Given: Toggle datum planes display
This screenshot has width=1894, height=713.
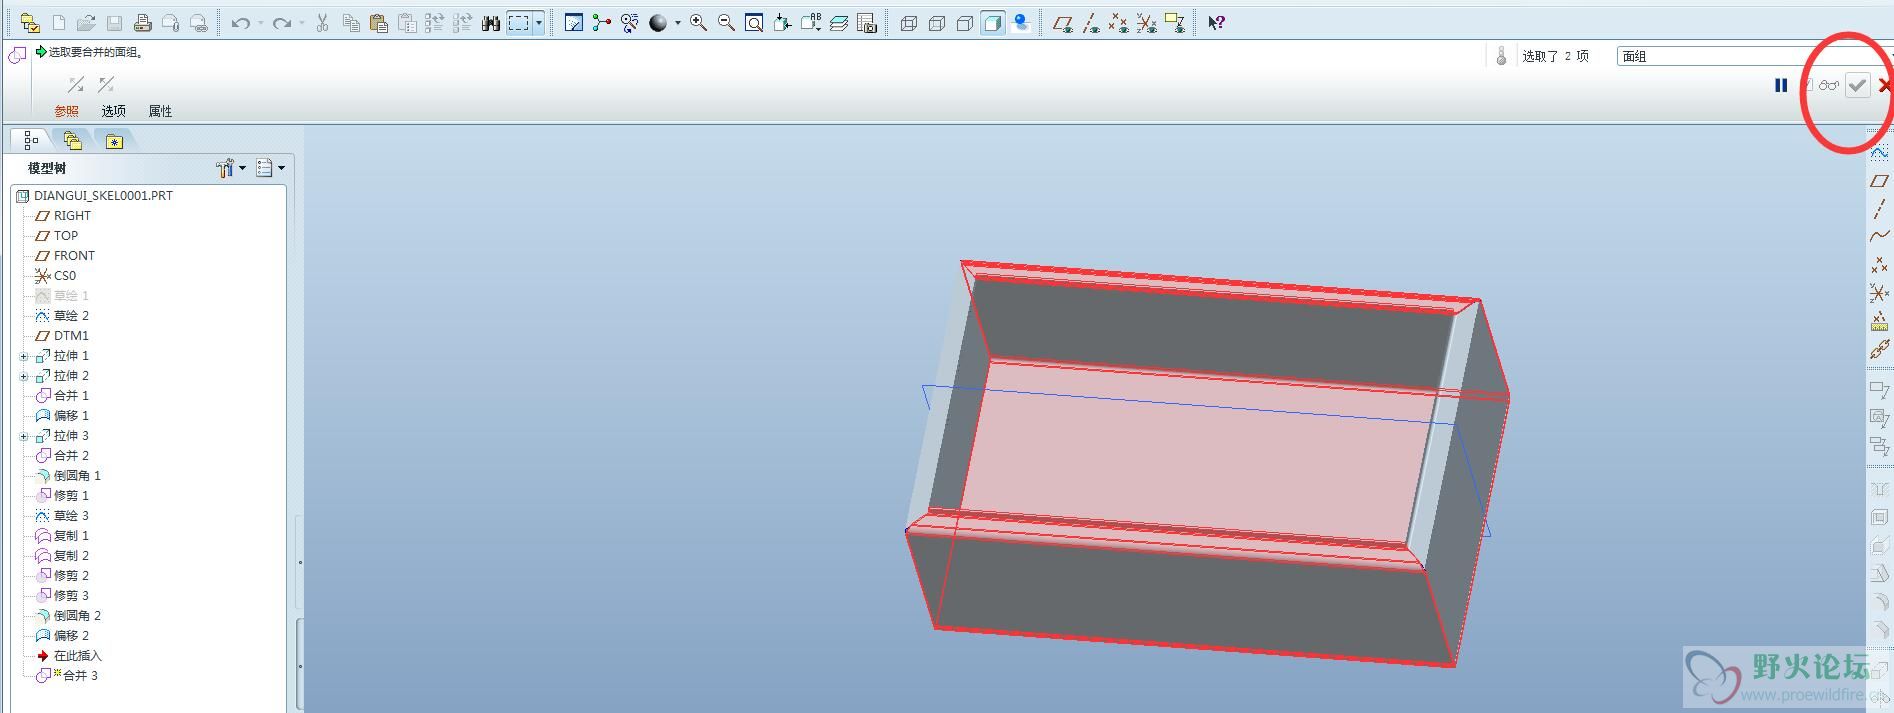Looking at the screenshot, I should (x=1063, y=23).
